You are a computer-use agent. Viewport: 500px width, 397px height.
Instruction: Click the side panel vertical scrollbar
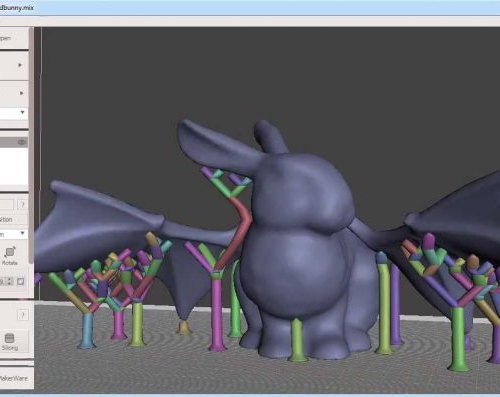click(31, 146)
